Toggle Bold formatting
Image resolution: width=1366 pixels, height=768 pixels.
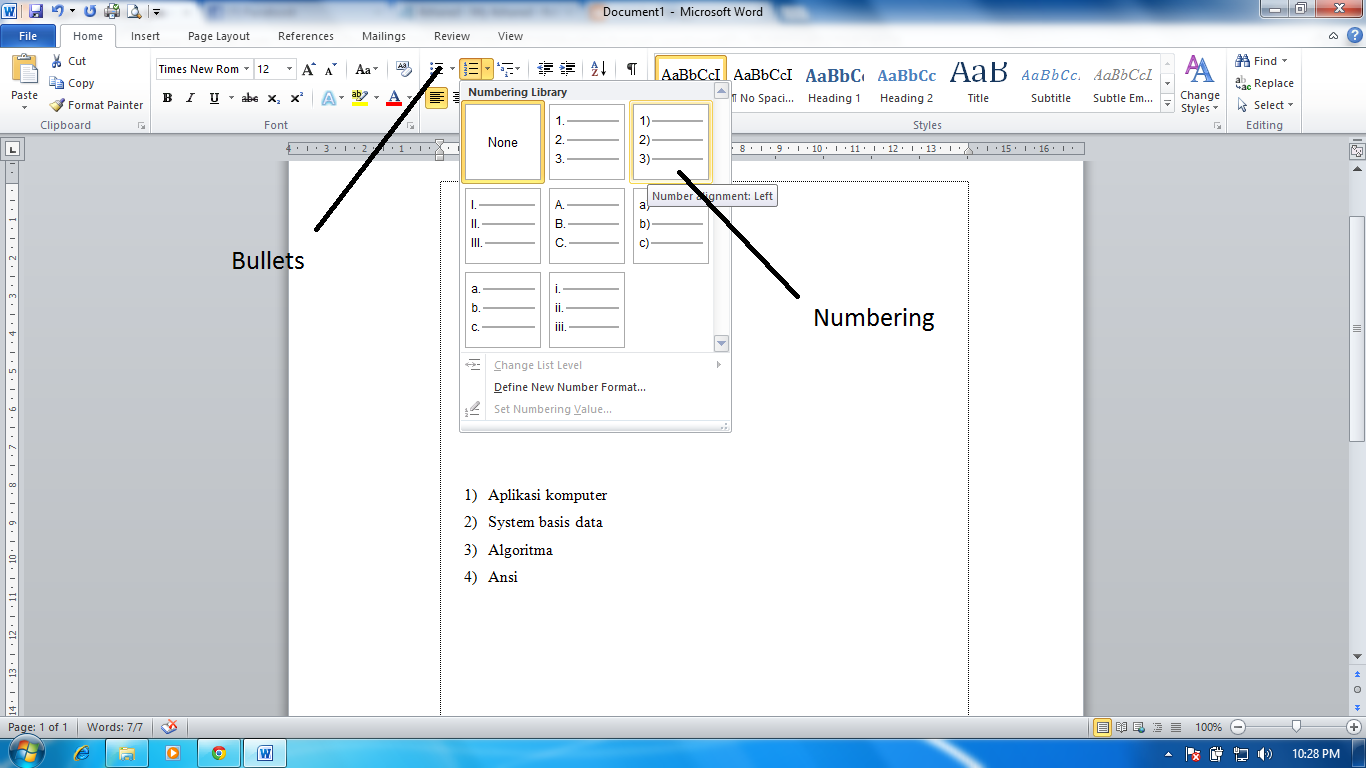point(167,98)
